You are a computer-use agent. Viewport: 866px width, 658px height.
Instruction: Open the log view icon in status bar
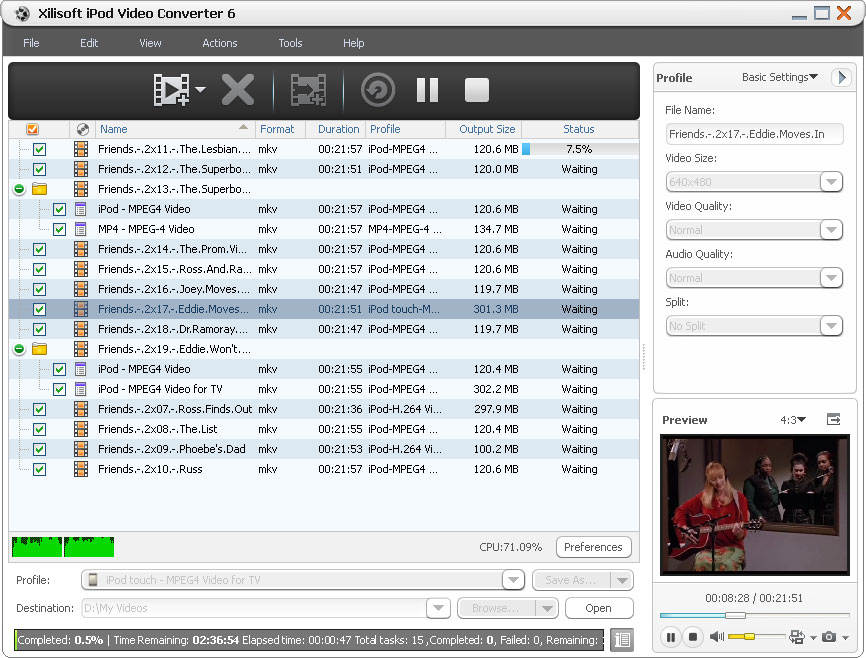pos(621,640)
